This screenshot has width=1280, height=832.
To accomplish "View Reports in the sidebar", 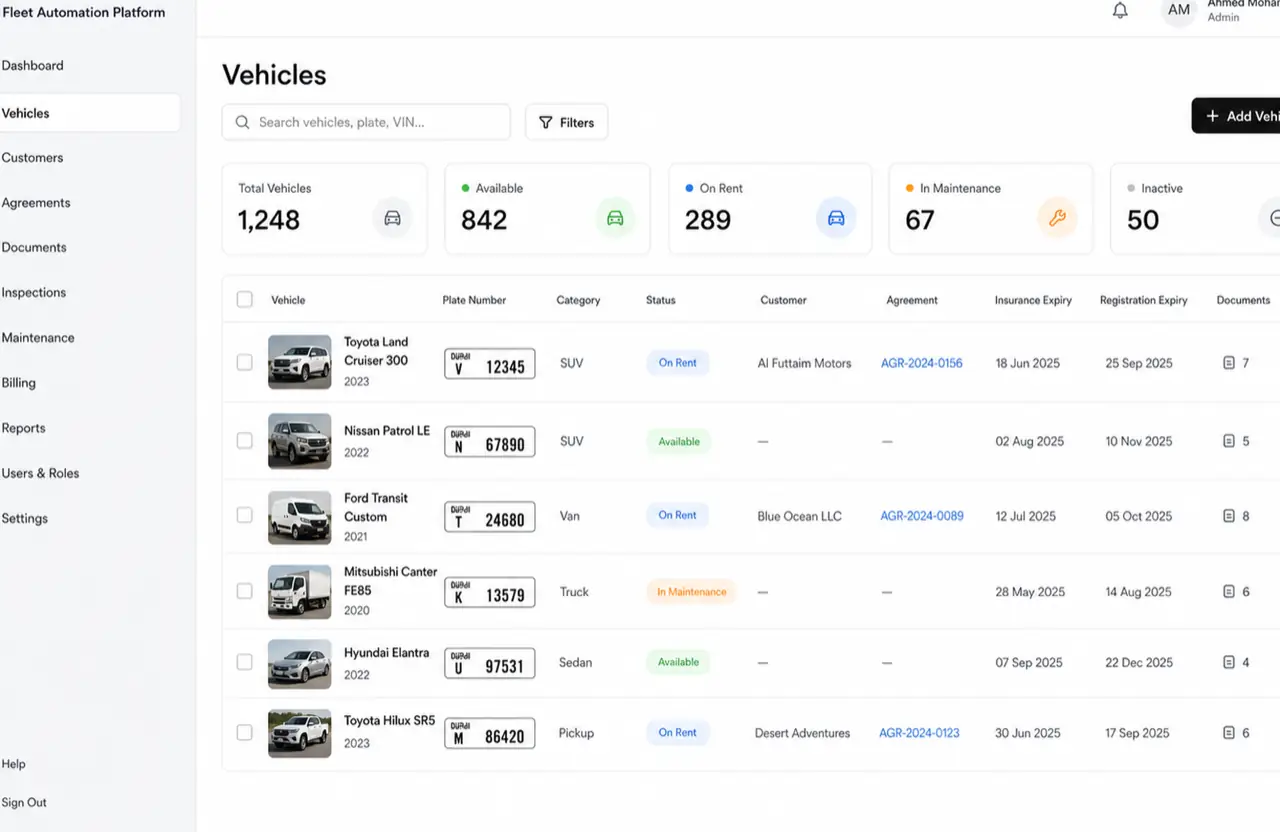I will pyautogui.click(x=23, y=428).
